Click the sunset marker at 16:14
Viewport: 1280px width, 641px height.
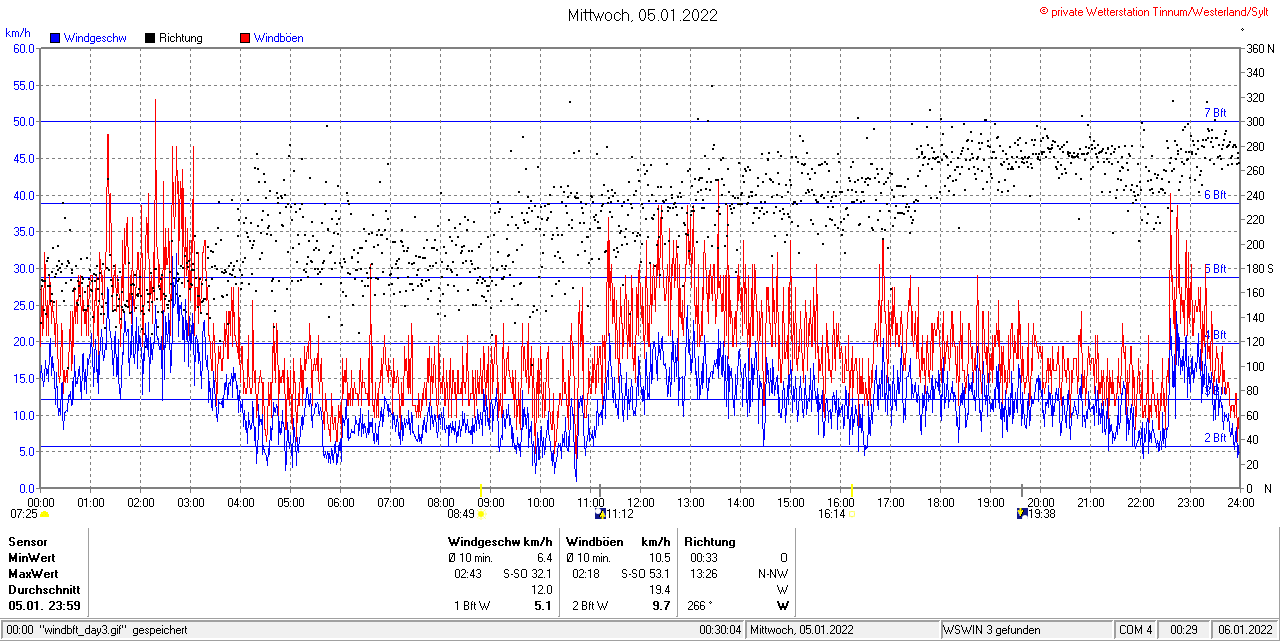click(x=853, y=514)
